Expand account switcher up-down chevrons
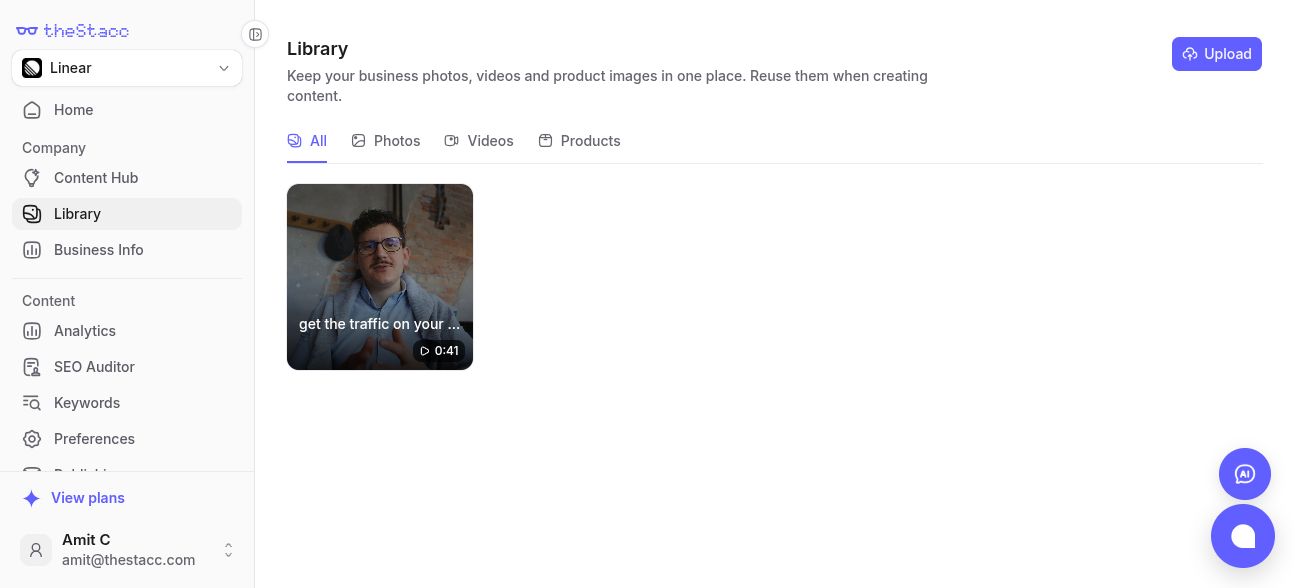 [x=228, y=550]
